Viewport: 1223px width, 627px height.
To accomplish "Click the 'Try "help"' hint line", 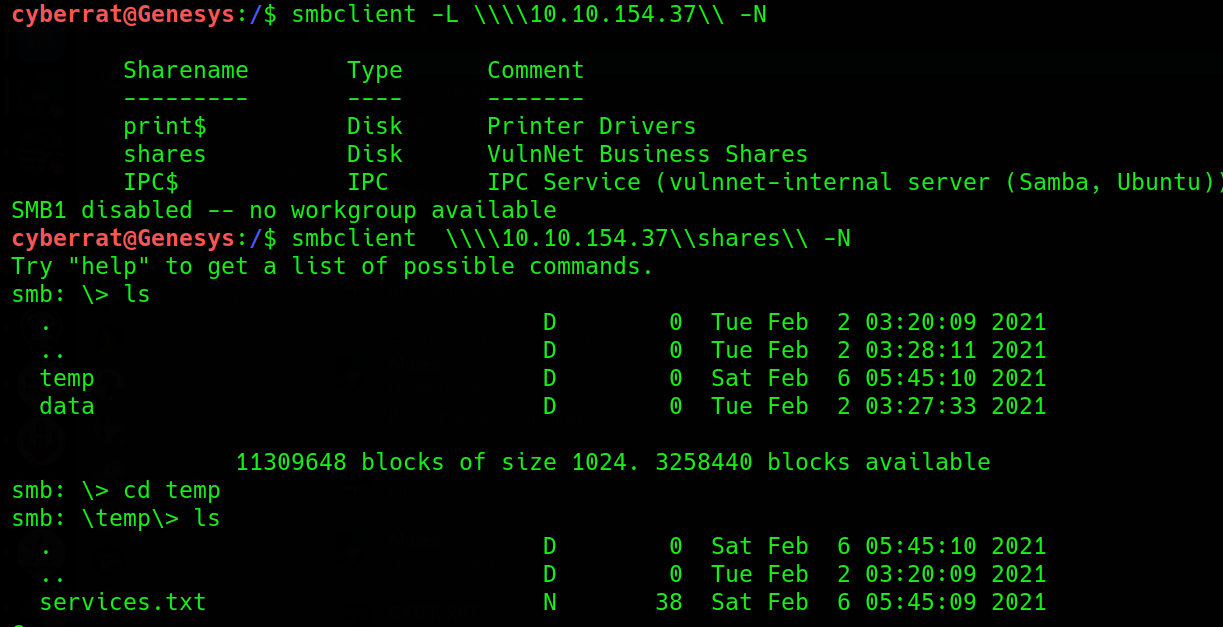I will (333, 267).
